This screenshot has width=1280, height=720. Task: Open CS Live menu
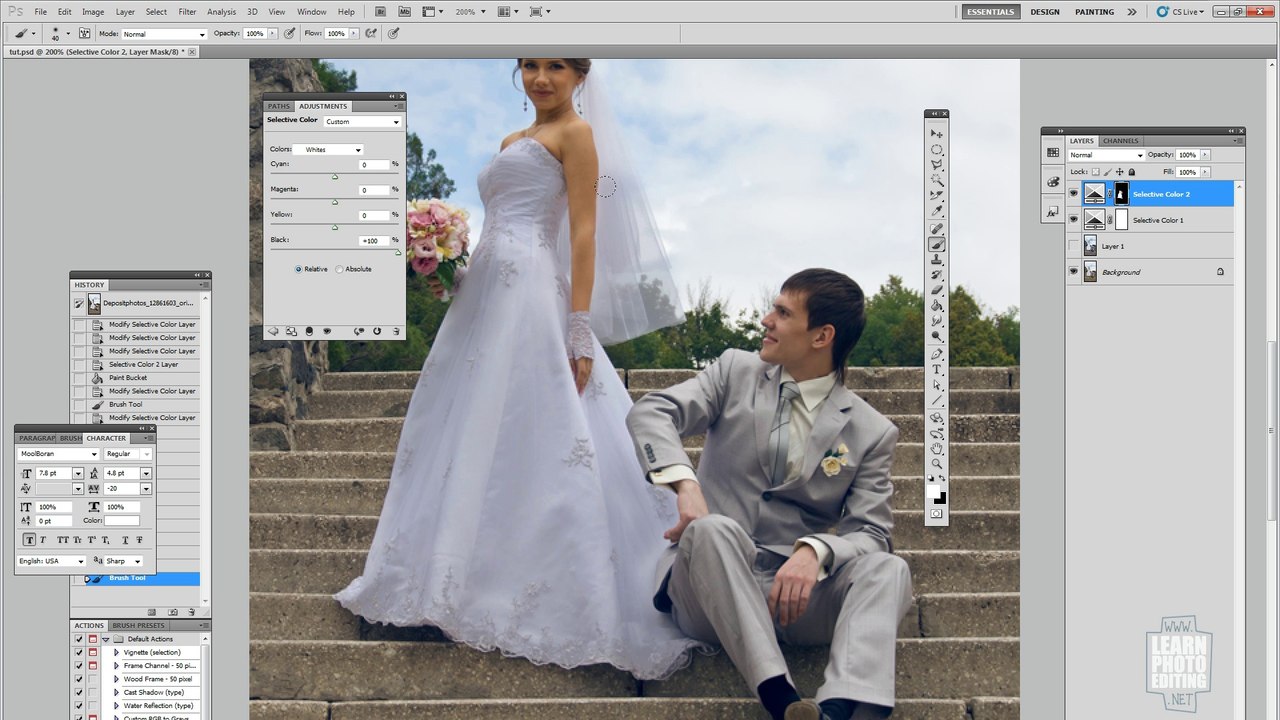(1182, 12)
